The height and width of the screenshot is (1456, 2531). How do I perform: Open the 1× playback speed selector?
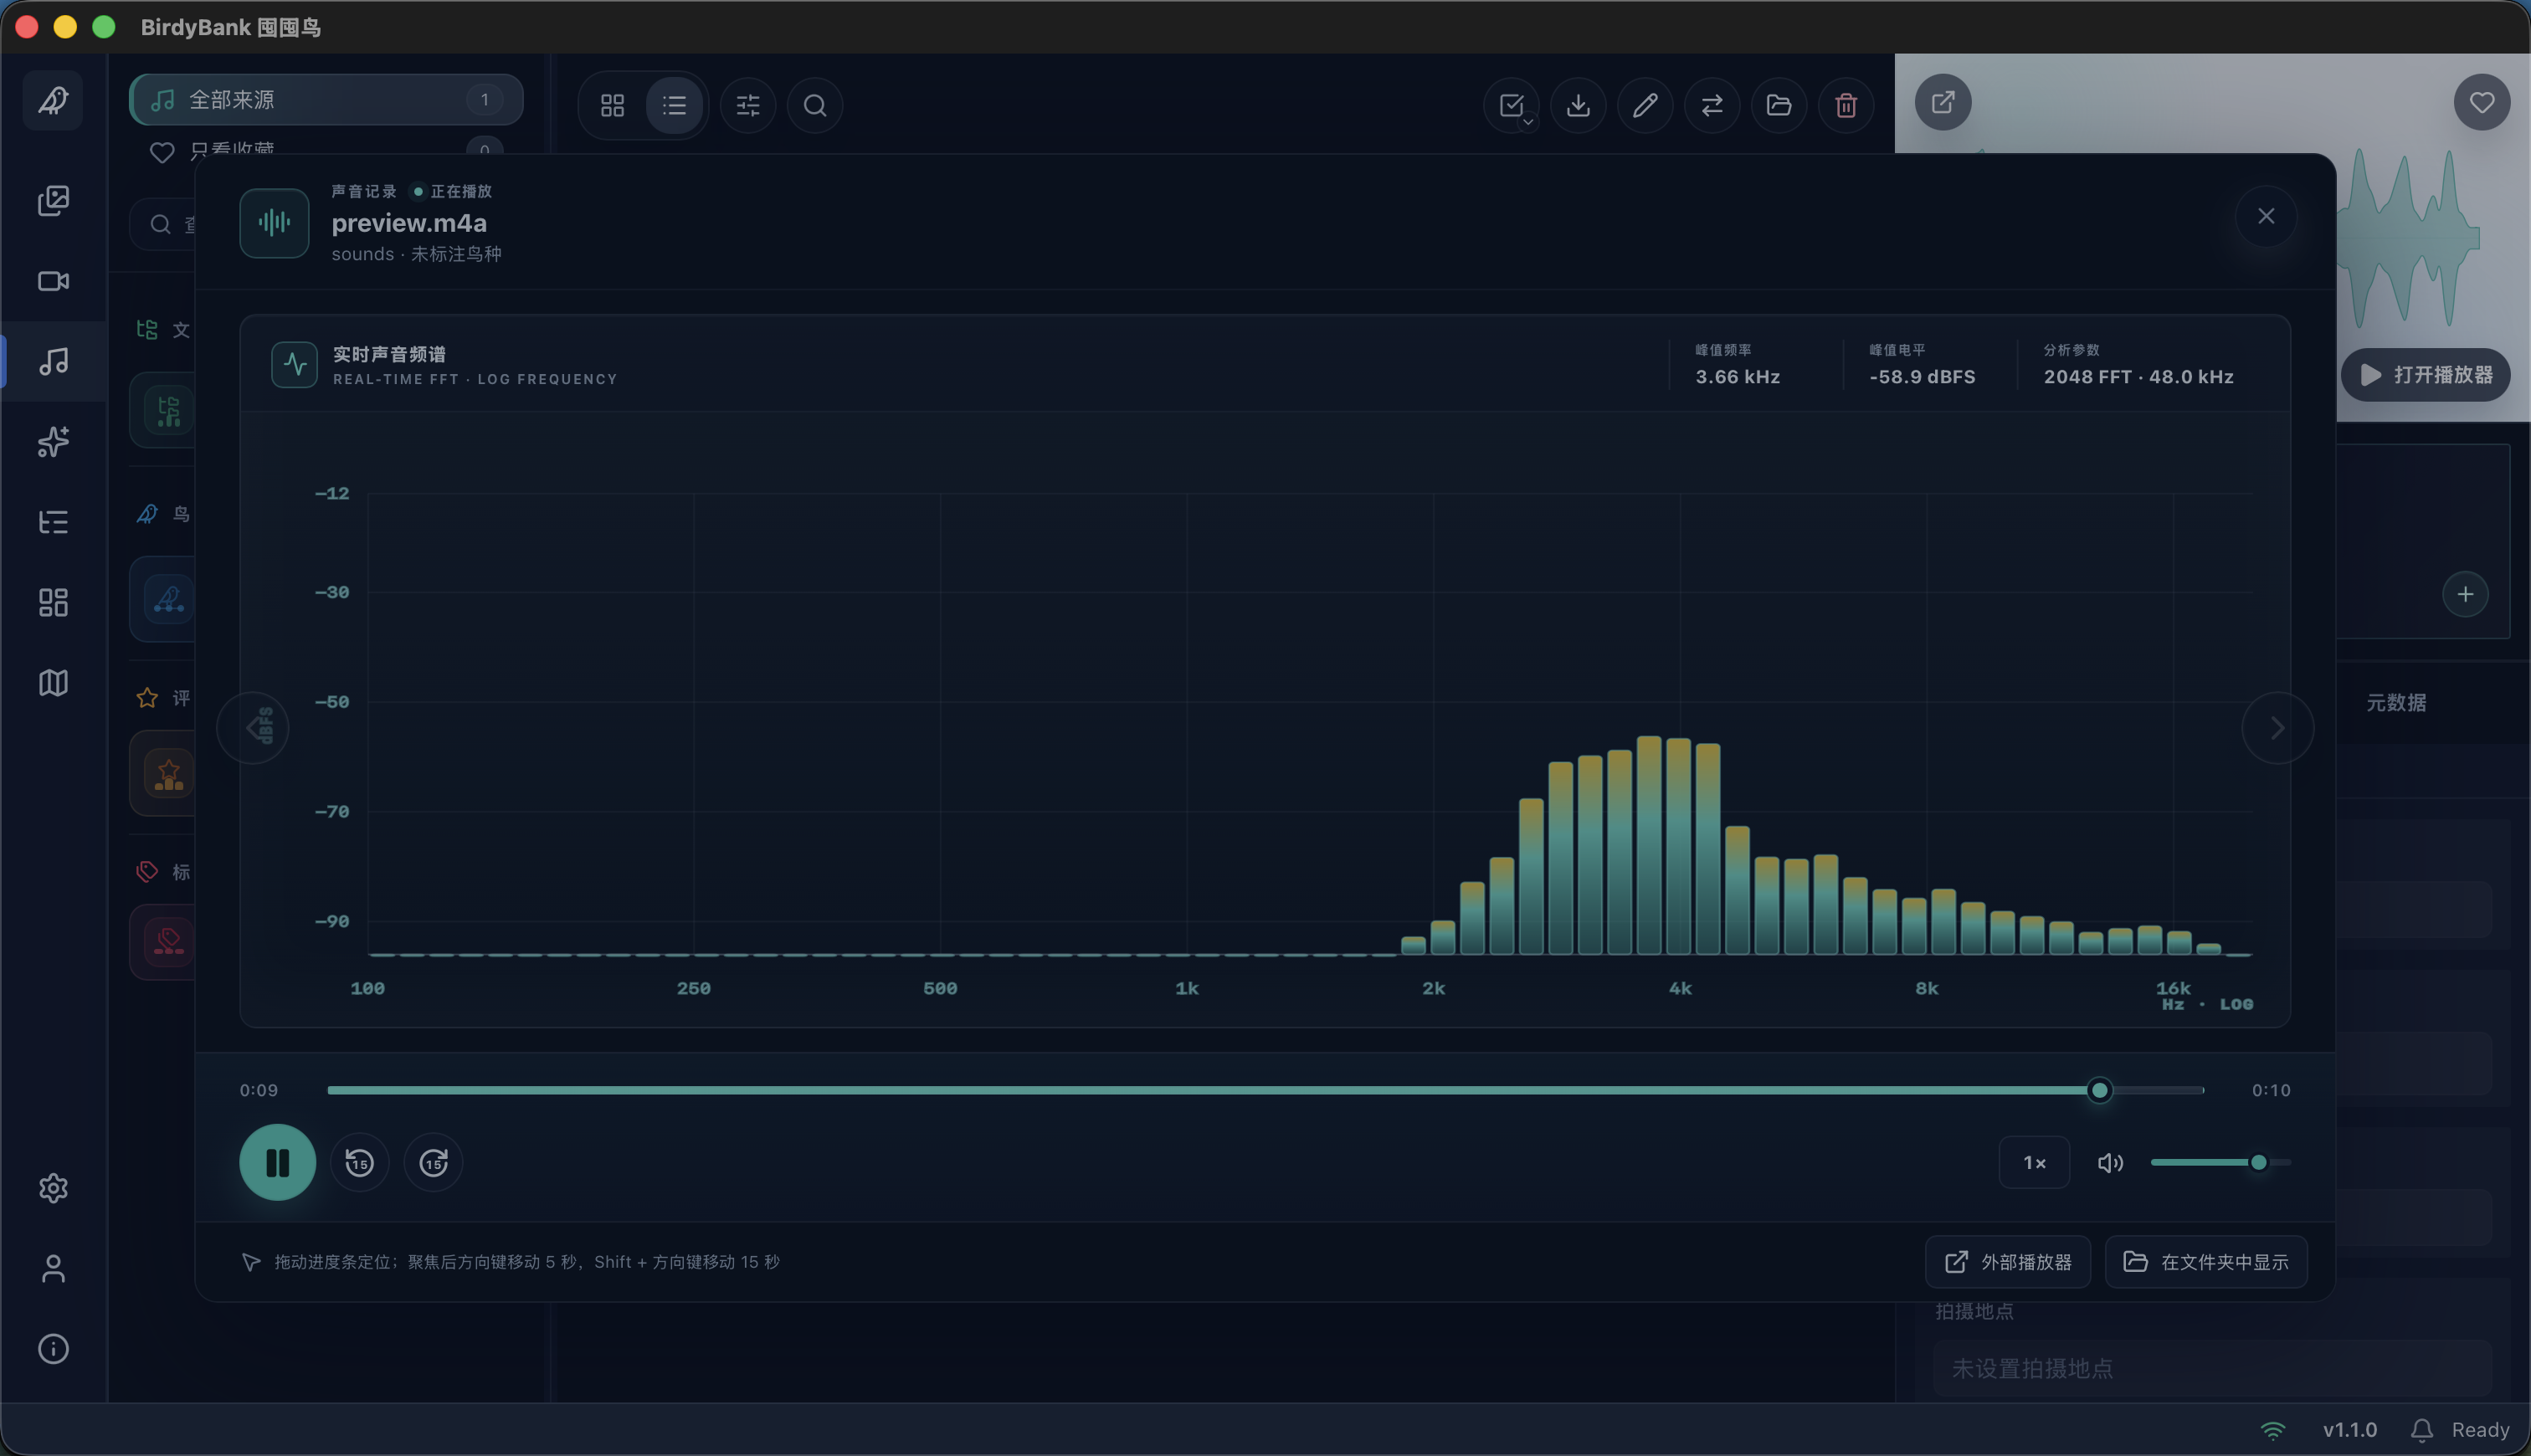(2034, 1162)
